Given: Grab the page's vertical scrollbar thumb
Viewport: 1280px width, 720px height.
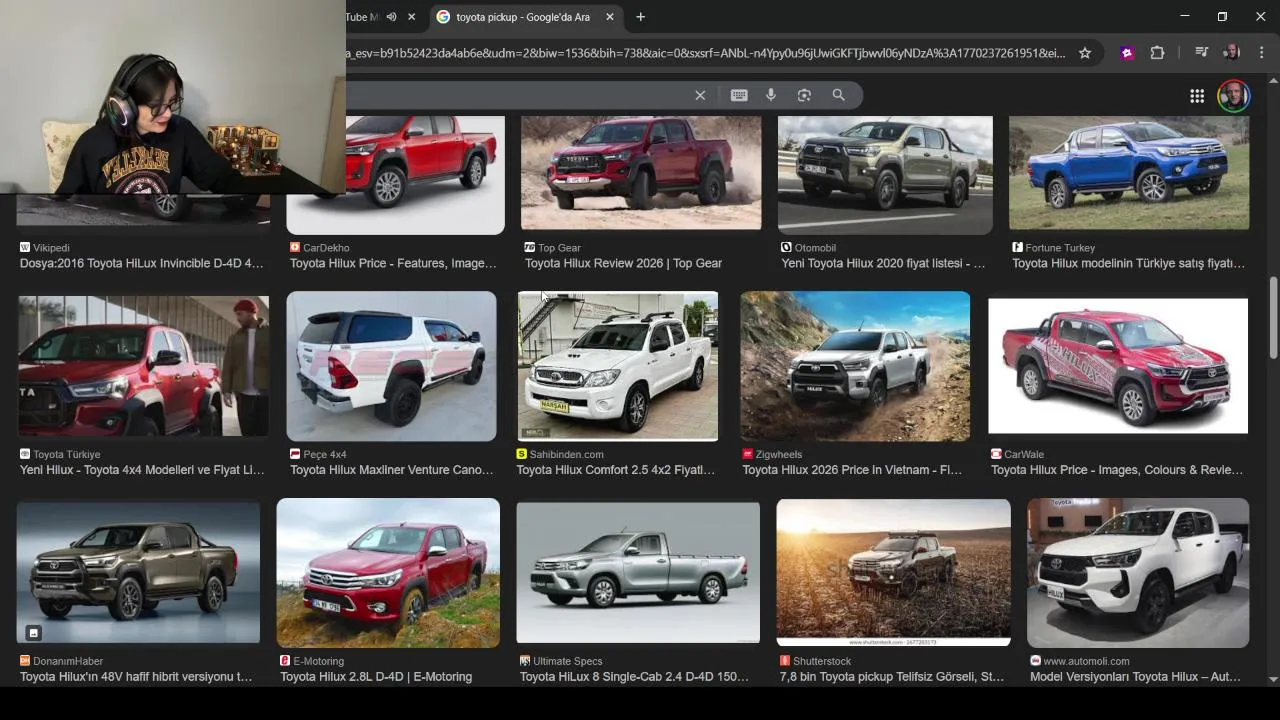Looking at the screenshot, I should click(x=1273, y=317).
